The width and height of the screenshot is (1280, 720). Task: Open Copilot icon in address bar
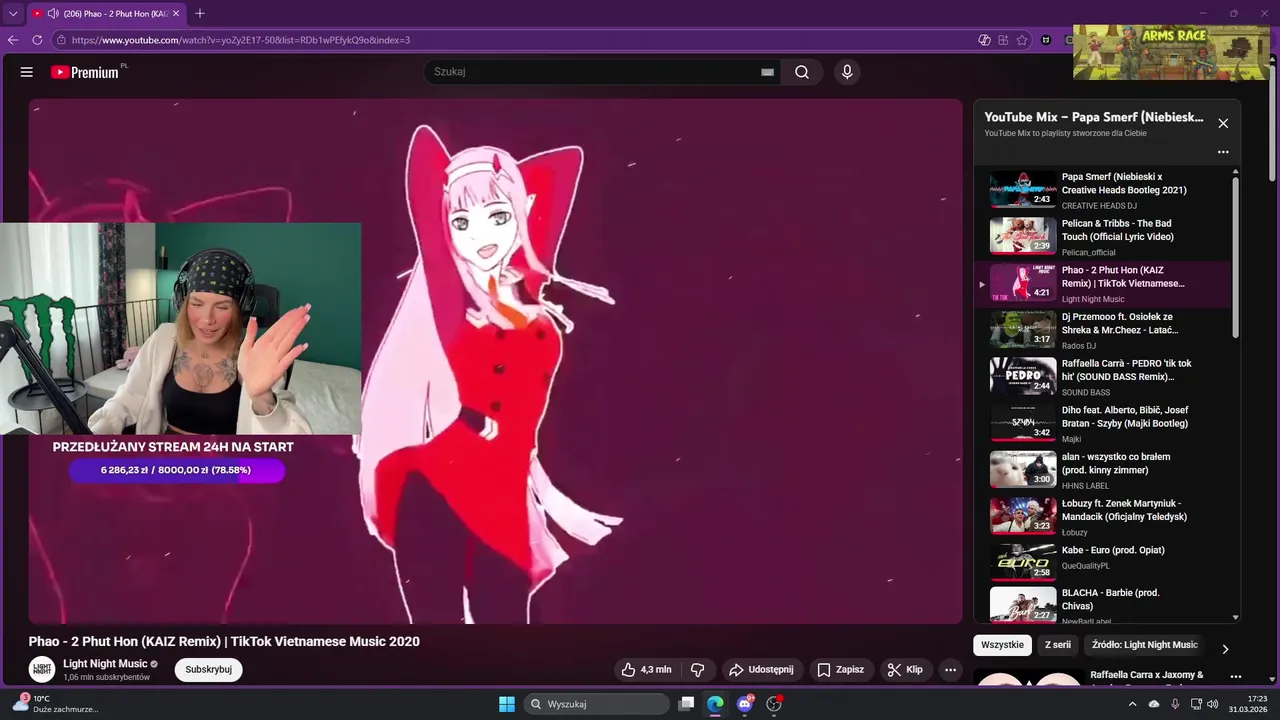(x=985, y=40)
